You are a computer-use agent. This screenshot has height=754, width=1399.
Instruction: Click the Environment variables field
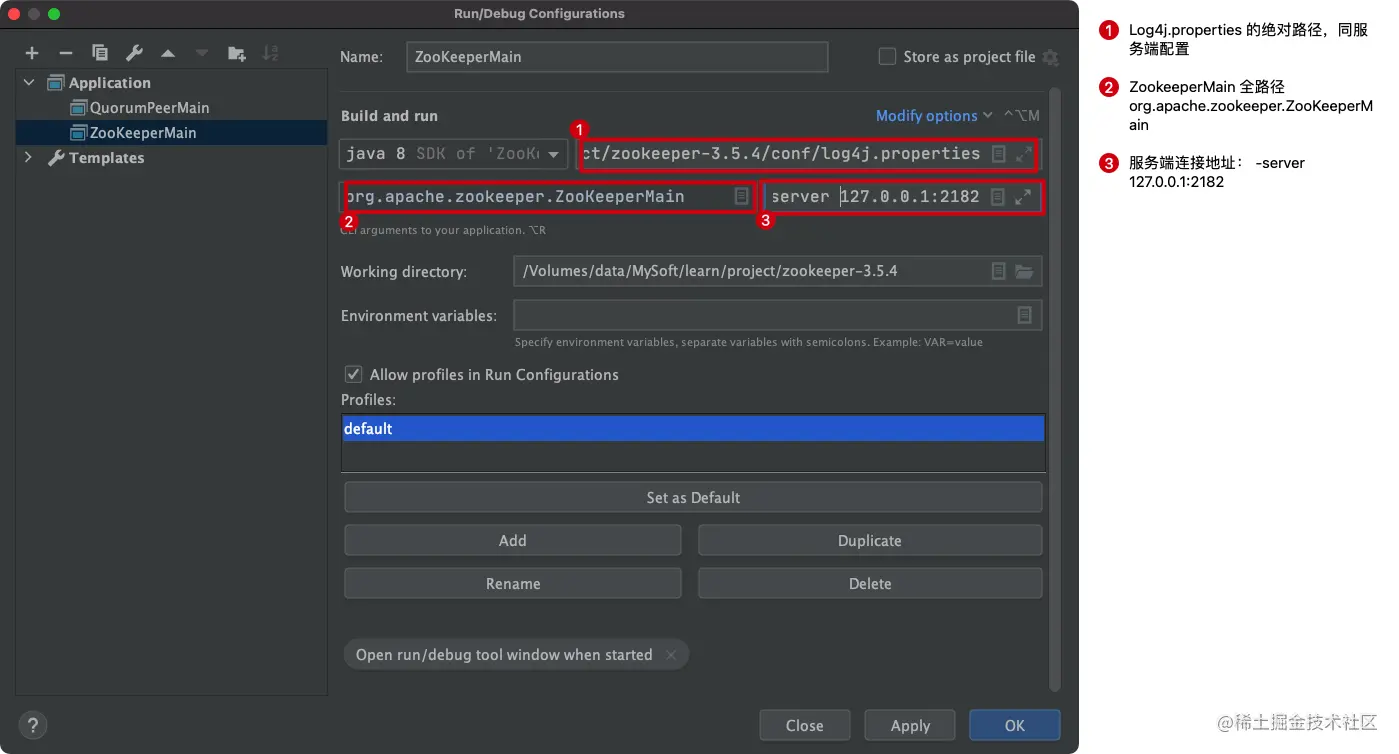(778, 315)
